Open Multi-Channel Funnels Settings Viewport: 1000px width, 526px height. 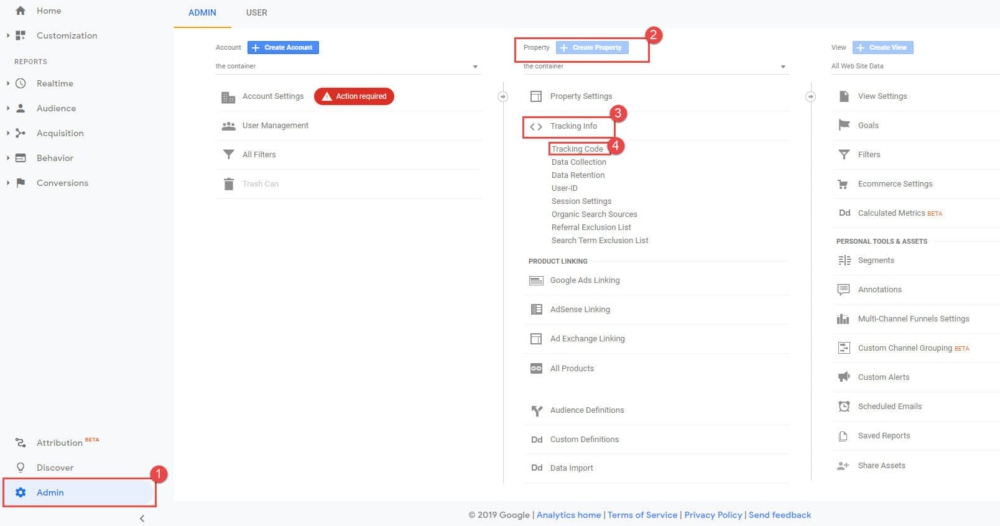[x=913, y=319]
